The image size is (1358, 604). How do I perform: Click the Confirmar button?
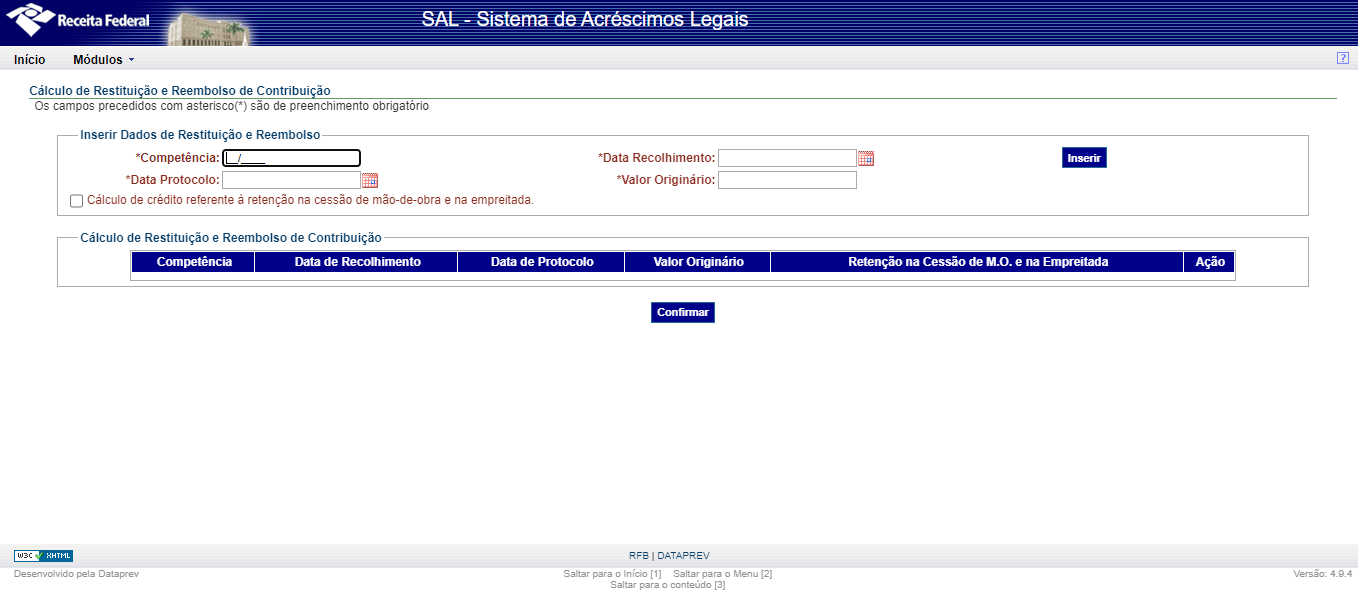683,312
